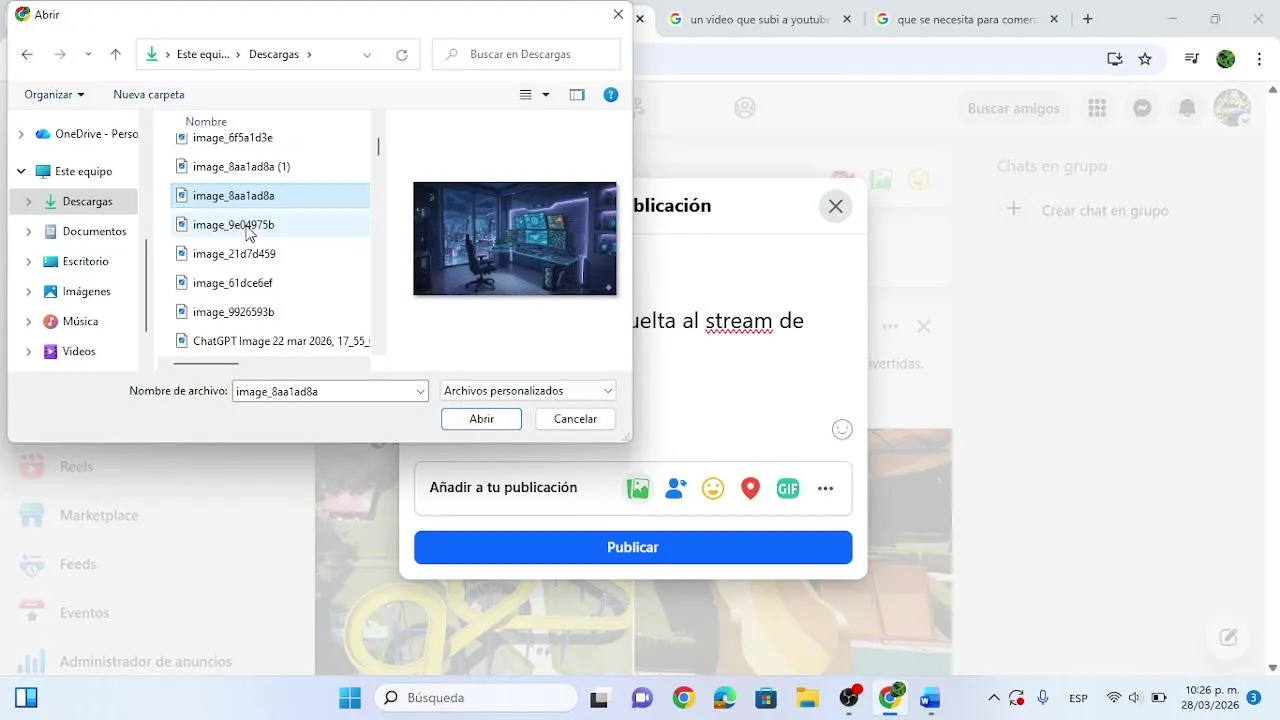Click the Cancelar button

tap(575, 419)
